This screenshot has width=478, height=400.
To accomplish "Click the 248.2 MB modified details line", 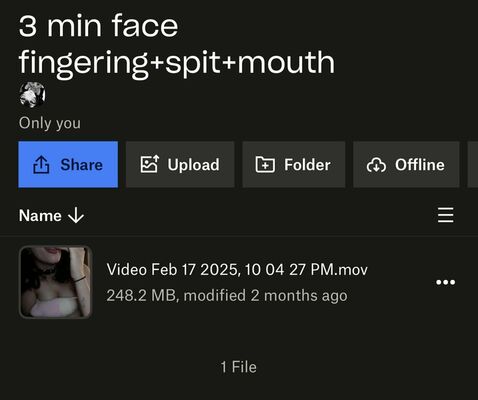I will click(227, 296).
